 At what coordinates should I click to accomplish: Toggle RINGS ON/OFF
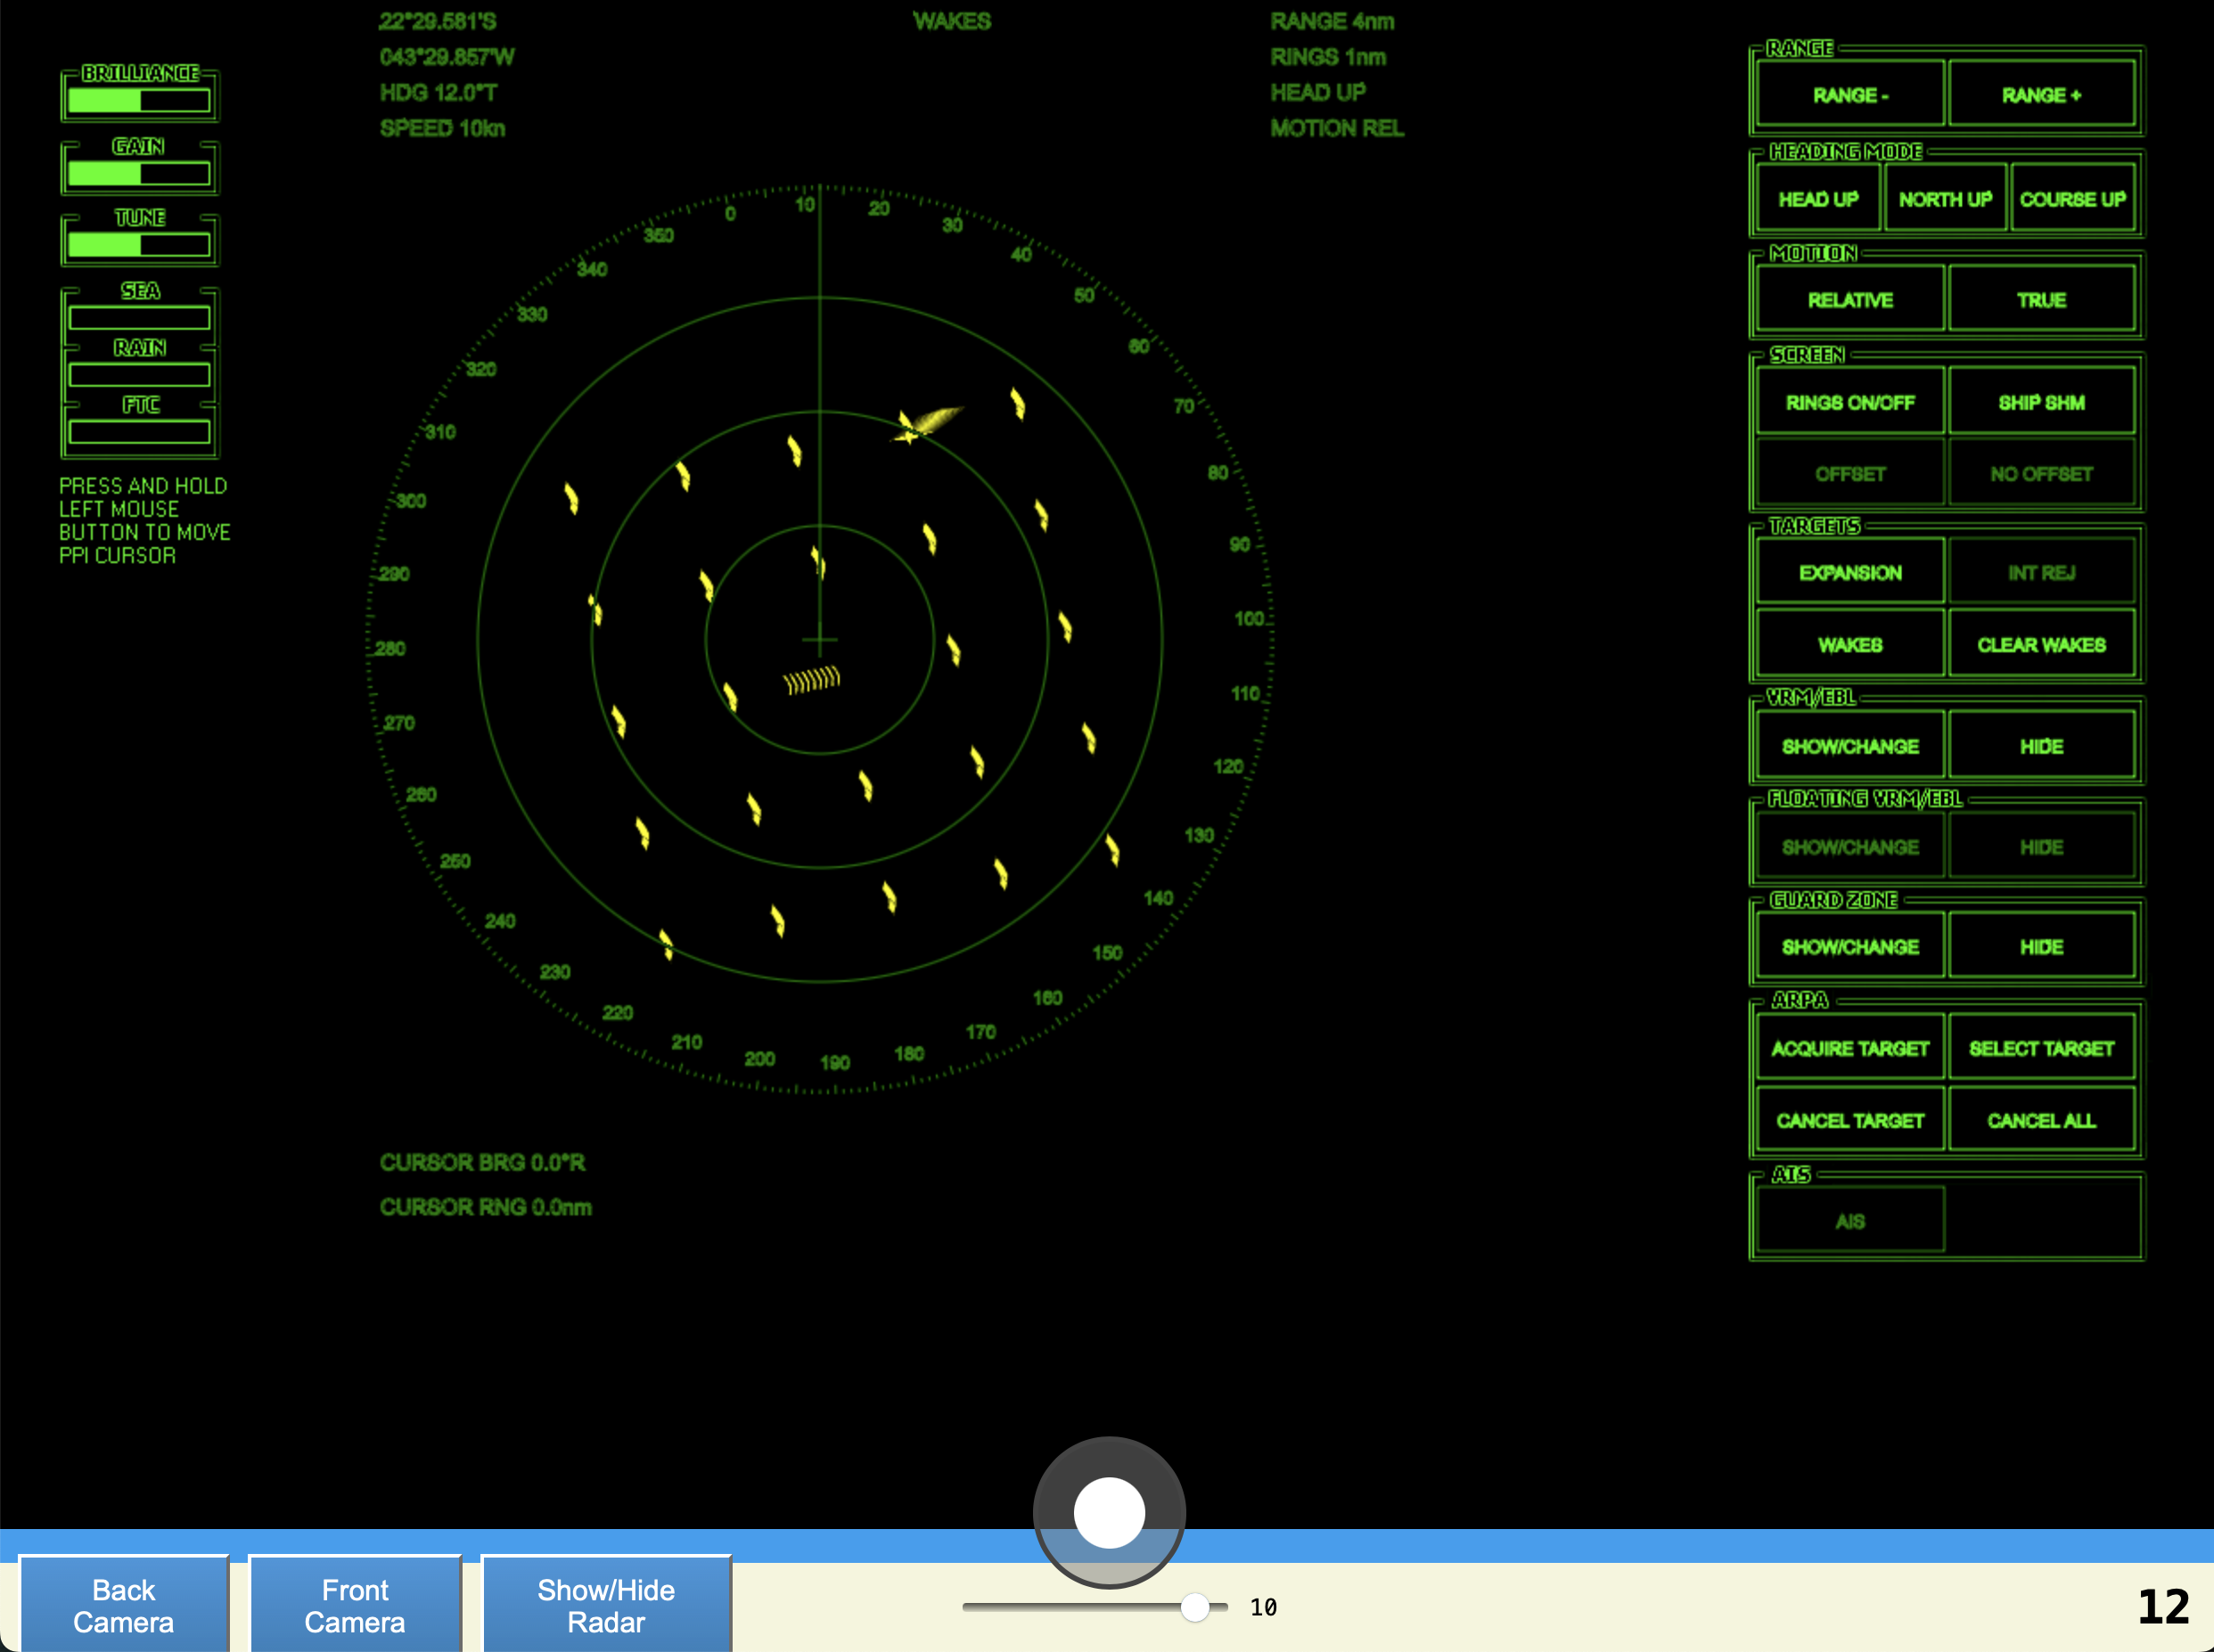[1849, 402]
